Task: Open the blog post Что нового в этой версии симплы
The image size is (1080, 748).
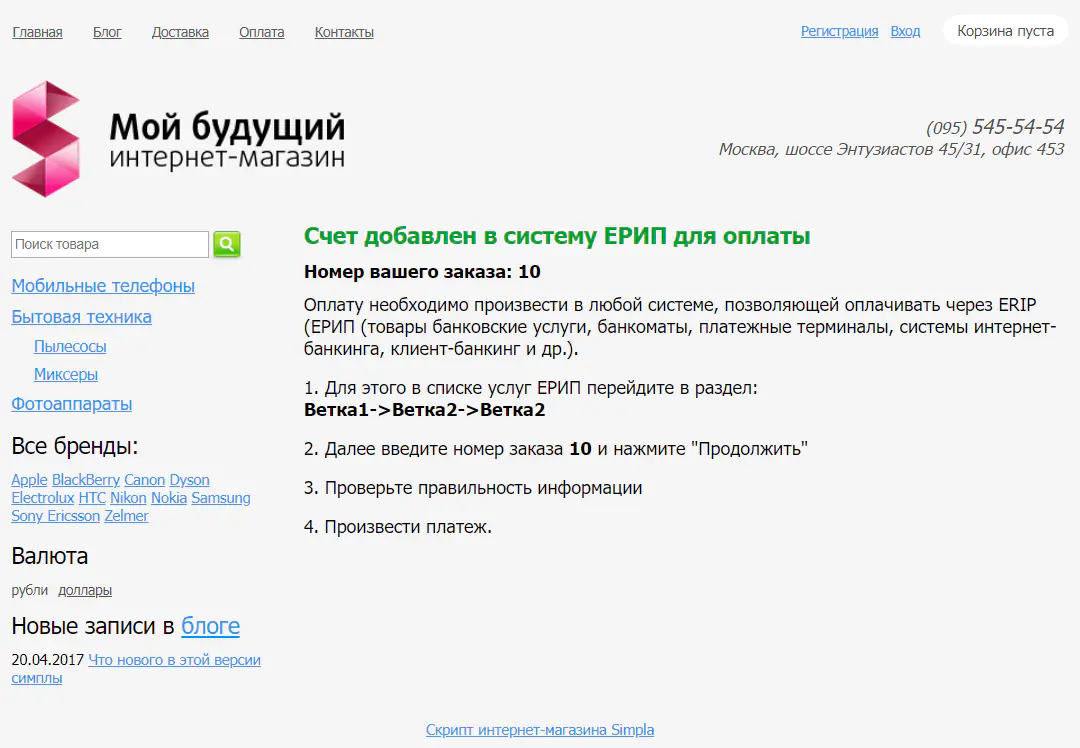Action: 174,659
